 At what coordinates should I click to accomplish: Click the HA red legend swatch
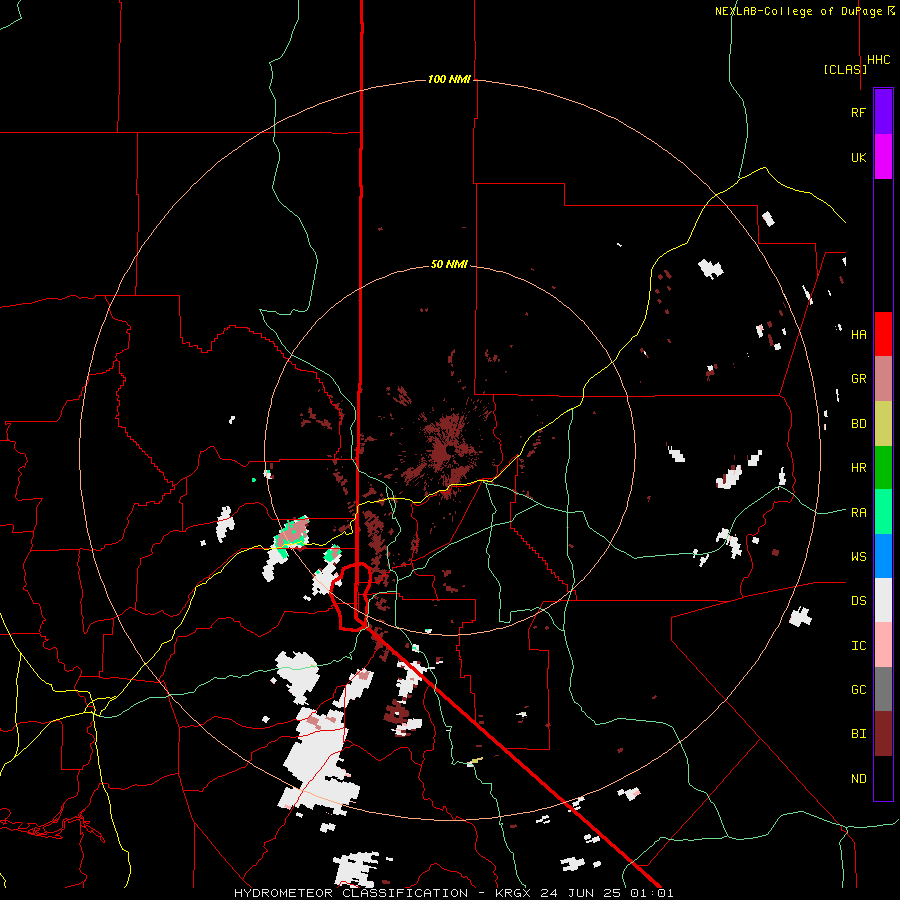883,334
